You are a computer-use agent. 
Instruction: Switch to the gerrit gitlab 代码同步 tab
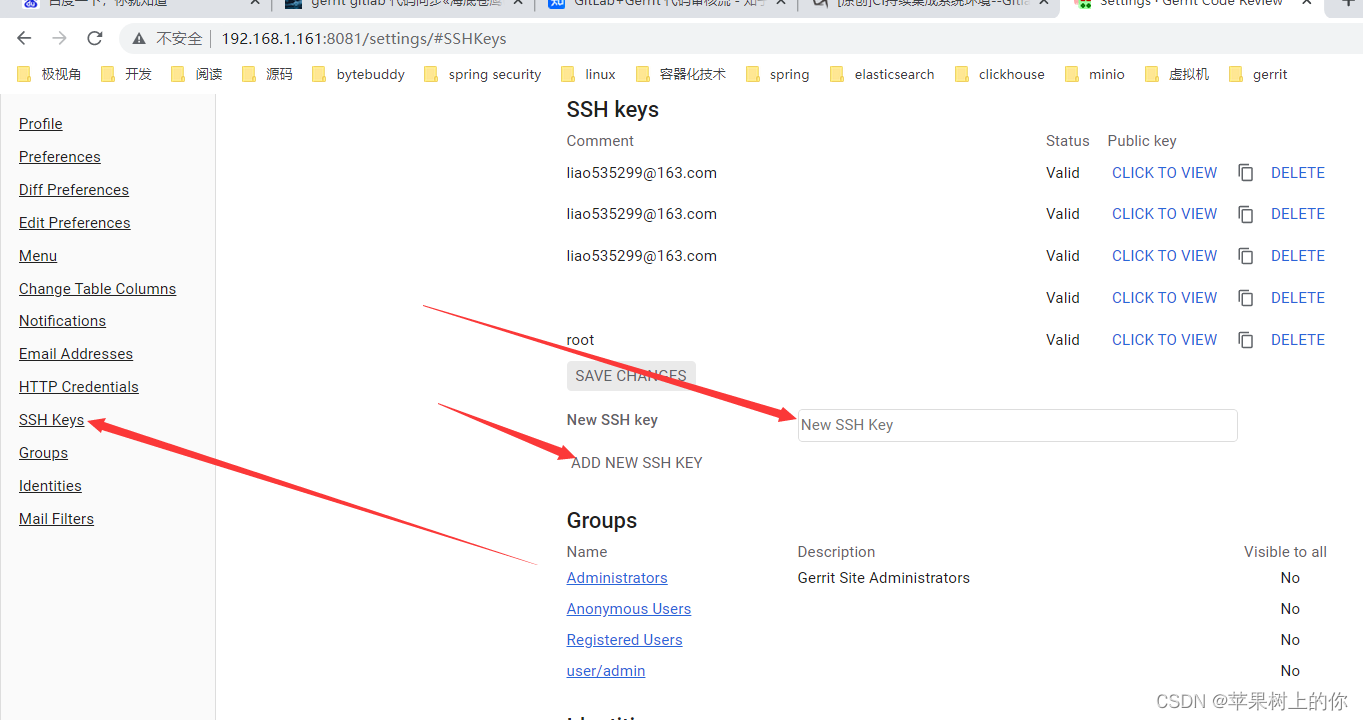[405, 4]
